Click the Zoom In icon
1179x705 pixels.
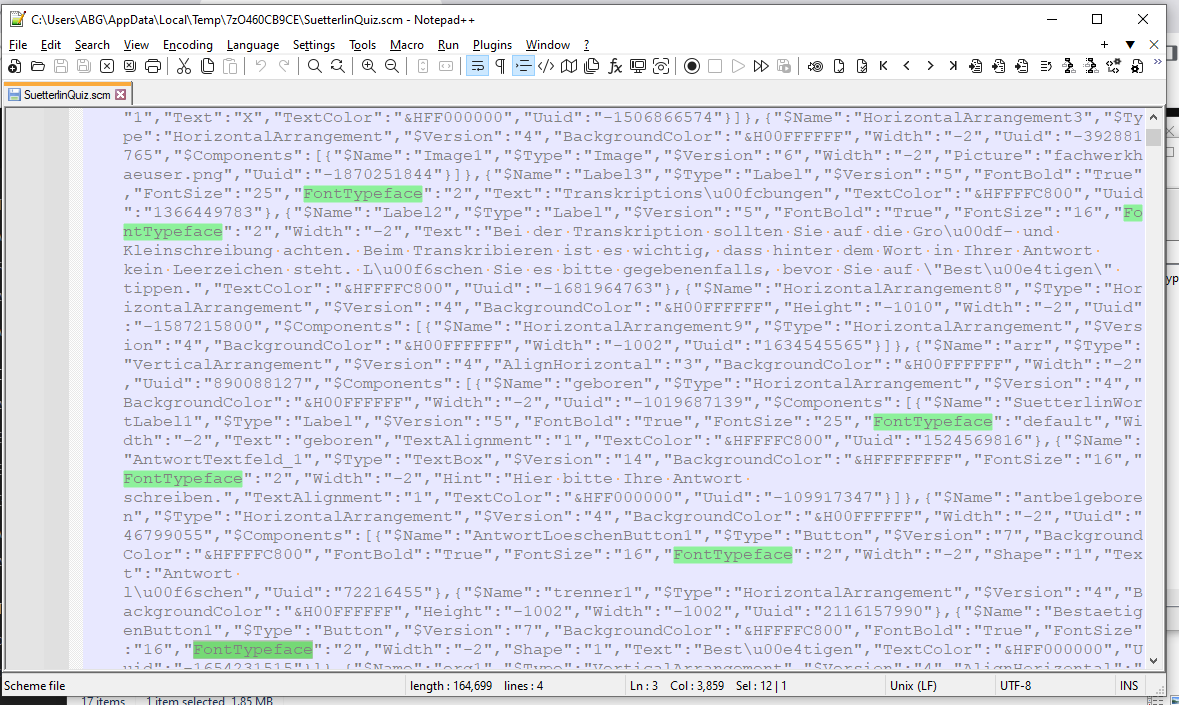click(369, 66)
